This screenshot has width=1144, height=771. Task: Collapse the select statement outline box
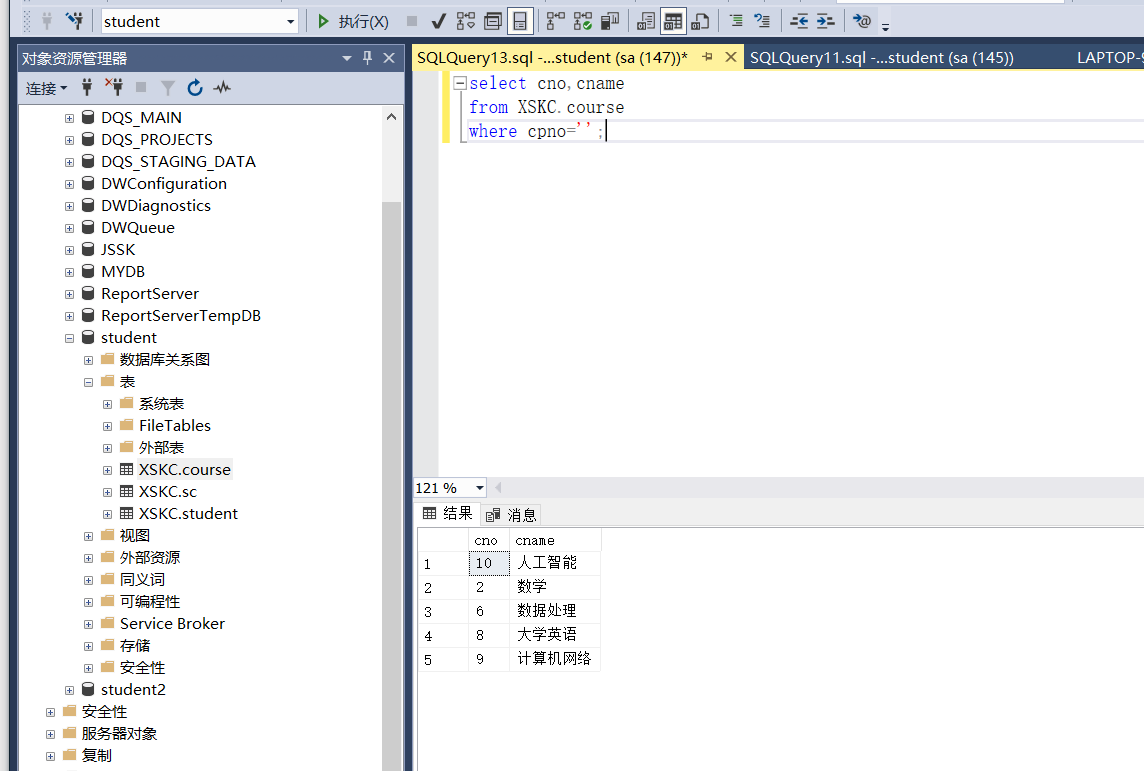460,83
